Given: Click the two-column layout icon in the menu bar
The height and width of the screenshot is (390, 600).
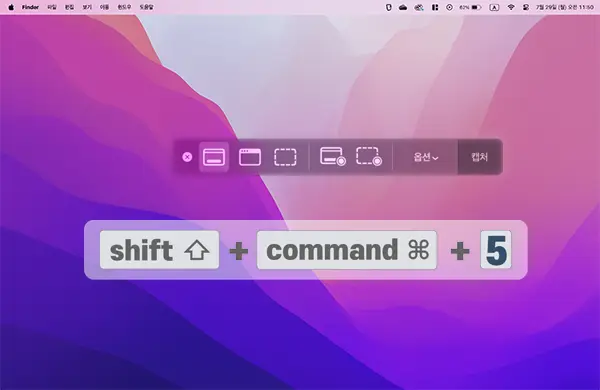Looking at the screenshot, I should tap(435, 7).
